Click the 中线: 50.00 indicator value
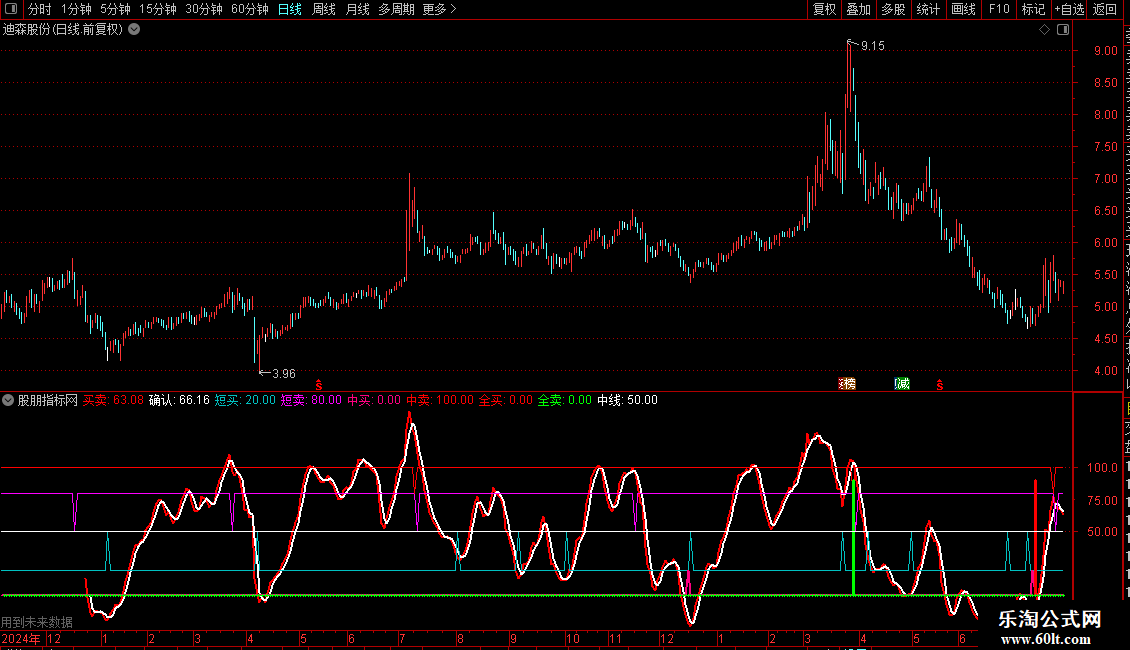The height and width of the screenshot is (650, 1130). coord(627,400)
